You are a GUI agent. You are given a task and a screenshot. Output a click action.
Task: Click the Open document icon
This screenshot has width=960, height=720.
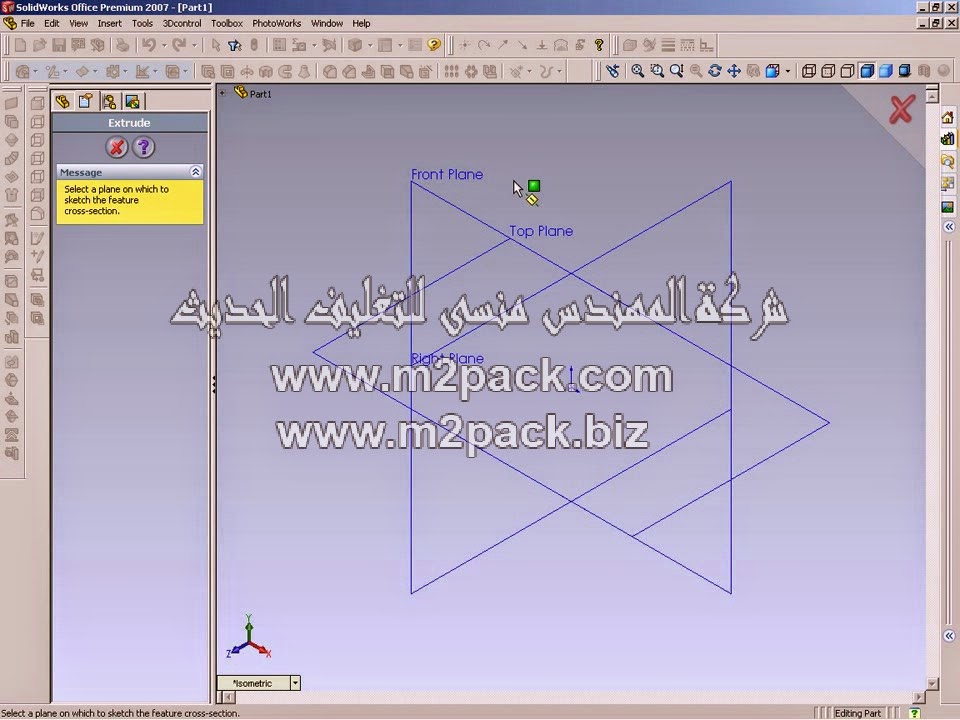[40, 45]
